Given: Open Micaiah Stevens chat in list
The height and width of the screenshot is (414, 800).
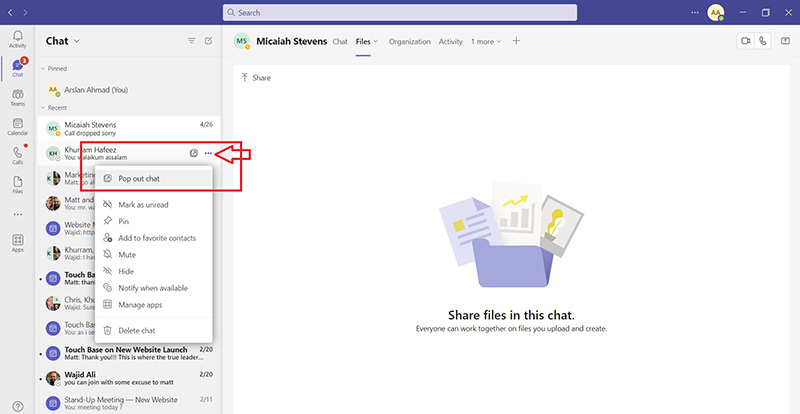Looking at the screenshot, I should (129, 129).
